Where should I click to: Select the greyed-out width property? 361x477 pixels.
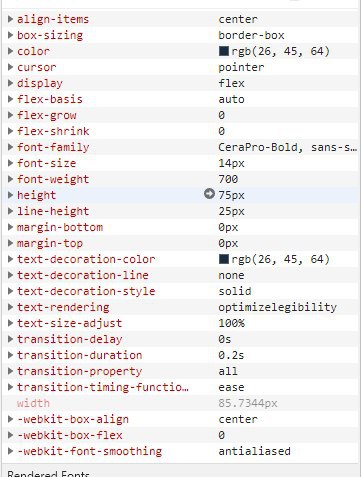33,403
